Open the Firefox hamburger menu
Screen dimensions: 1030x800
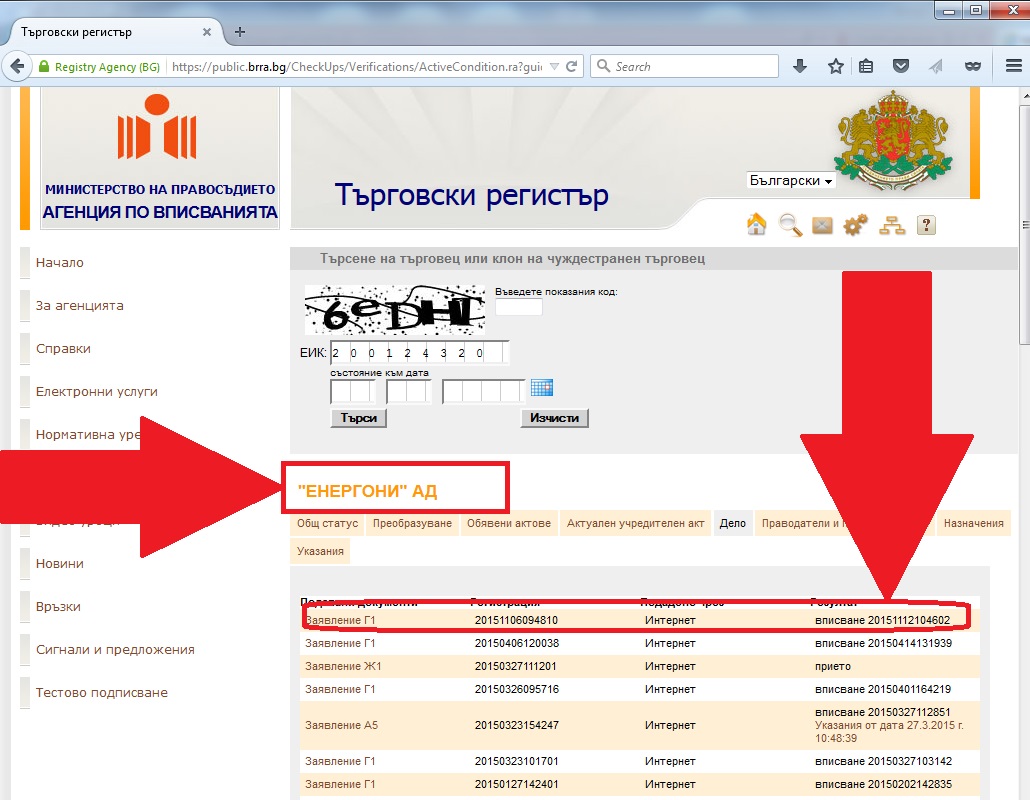(1012, 66)
